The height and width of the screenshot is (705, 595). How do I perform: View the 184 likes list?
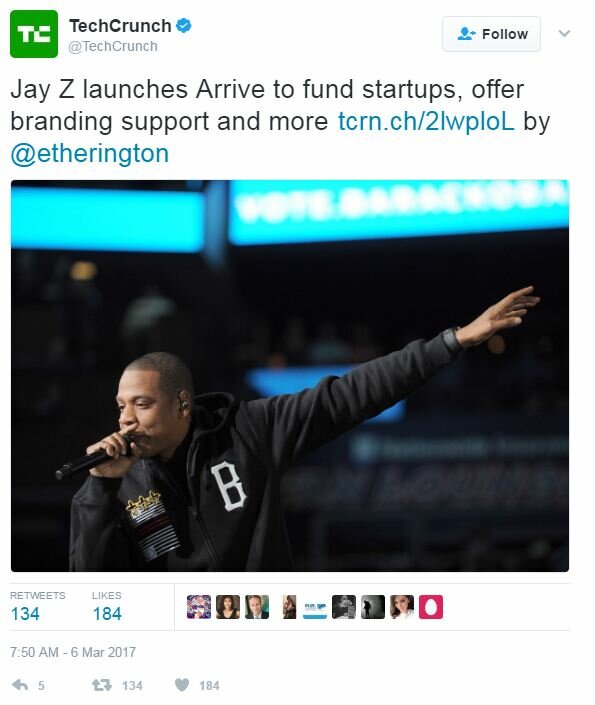[107, 607]
